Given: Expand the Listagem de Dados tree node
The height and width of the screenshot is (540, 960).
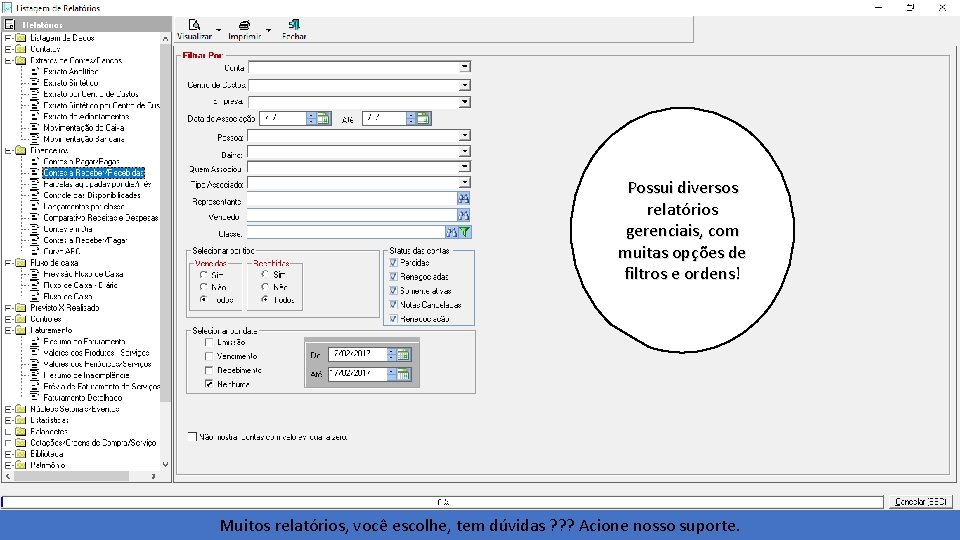Looking at the screenshot, I should tap(8, 37).
